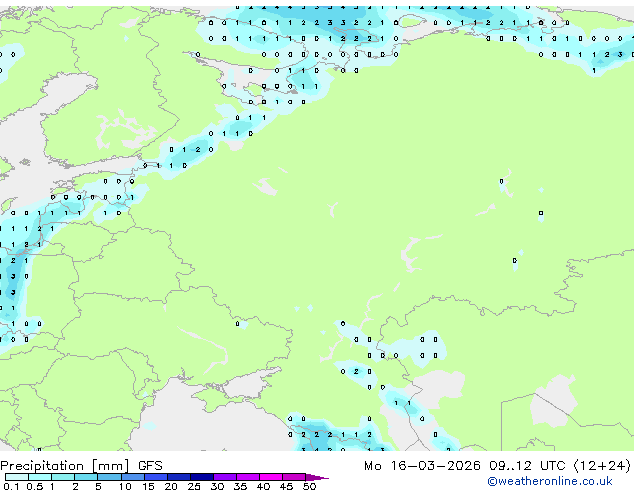Pick the 10–15 mm blue legend swatch
Screen dimensions: 634x490
[x=133, y=477]
